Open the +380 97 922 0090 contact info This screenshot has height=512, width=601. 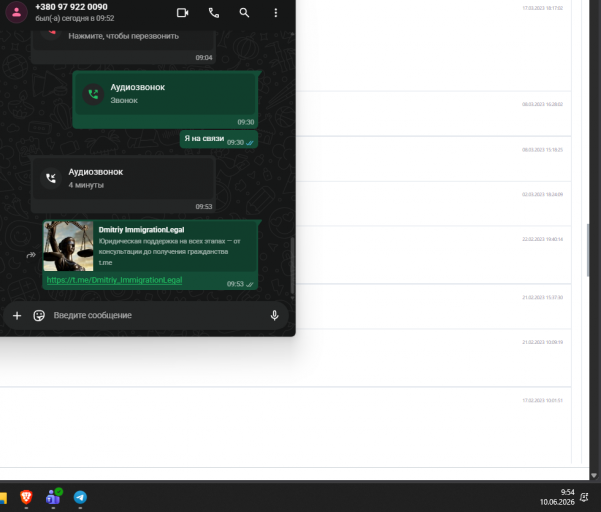(71, 7)
